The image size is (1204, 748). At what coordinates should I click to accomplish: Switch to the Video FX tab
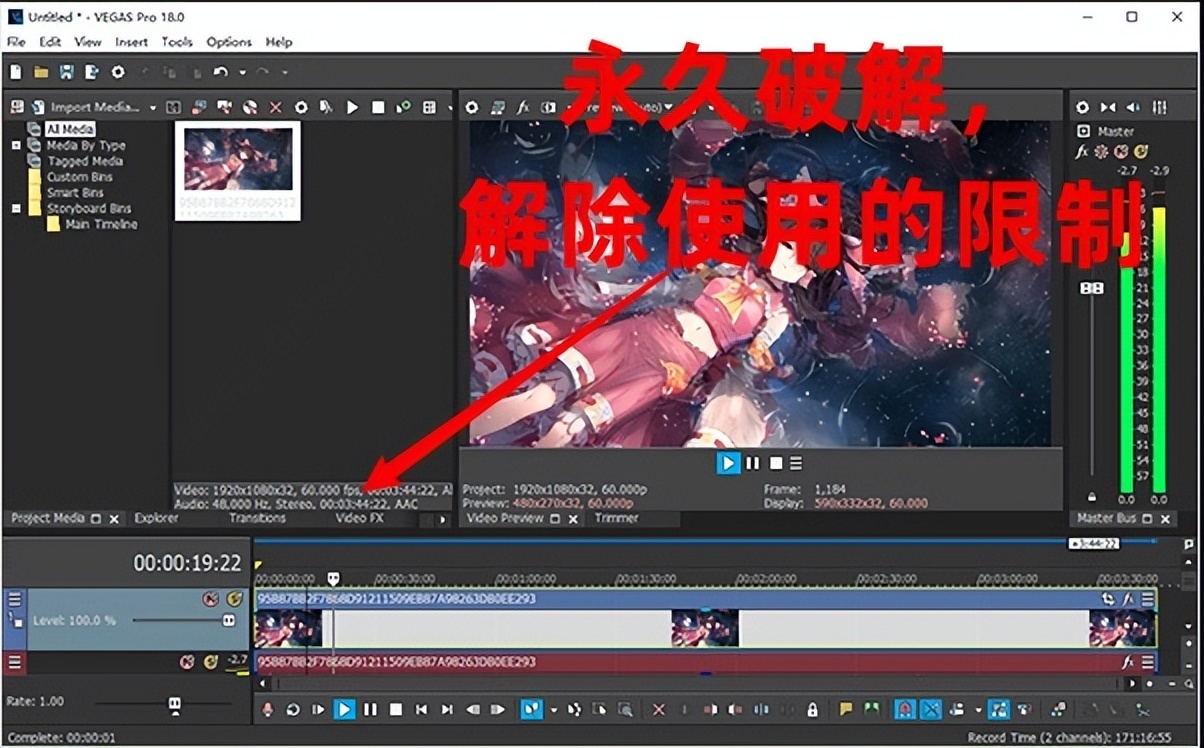pyautogui.click(x=359, y=518)
